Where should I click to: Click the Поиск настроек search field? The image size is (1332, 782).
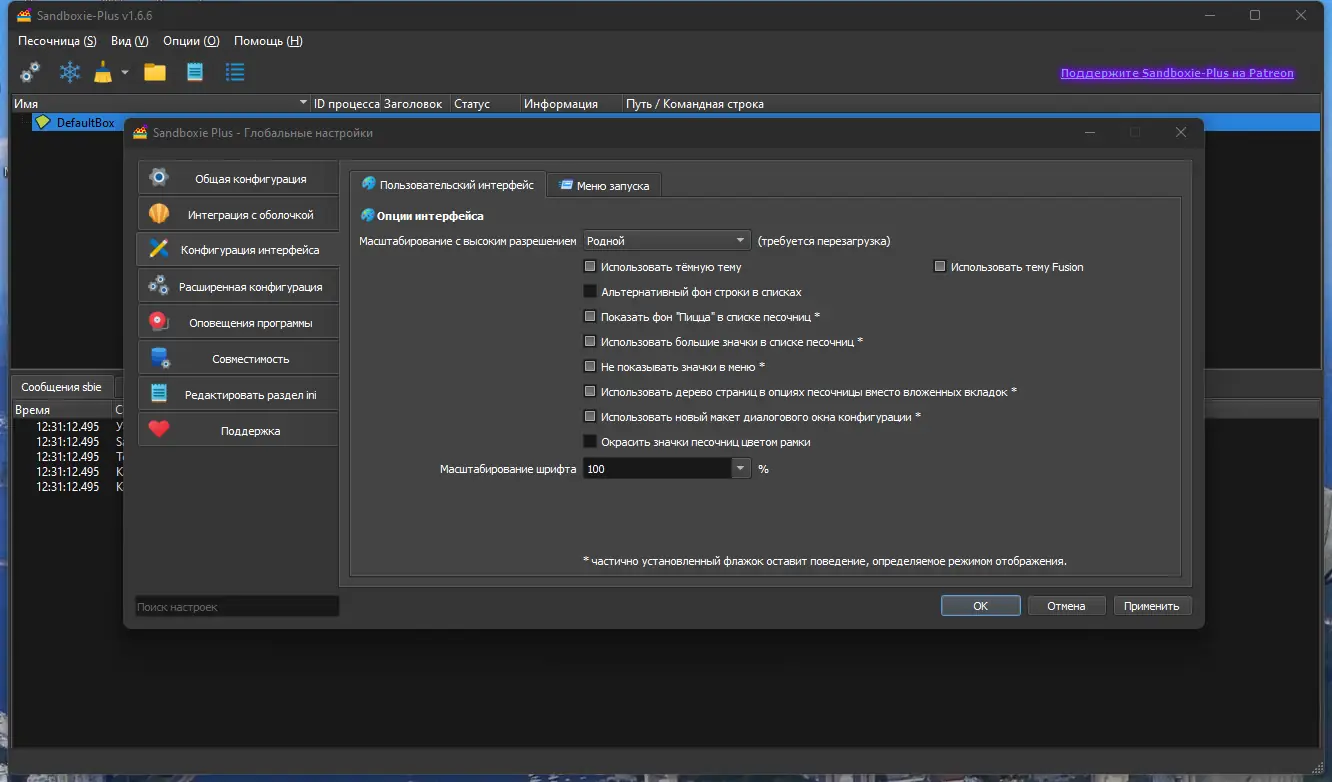click(237, 607)
